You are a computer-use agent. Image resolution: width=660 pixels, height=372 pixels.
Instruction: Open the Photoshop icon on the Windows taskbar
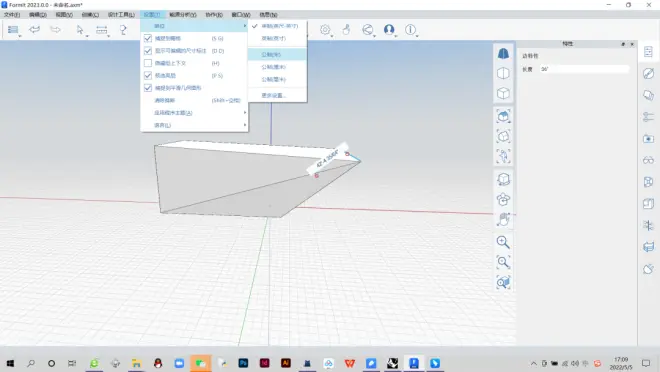pos(243,363)
